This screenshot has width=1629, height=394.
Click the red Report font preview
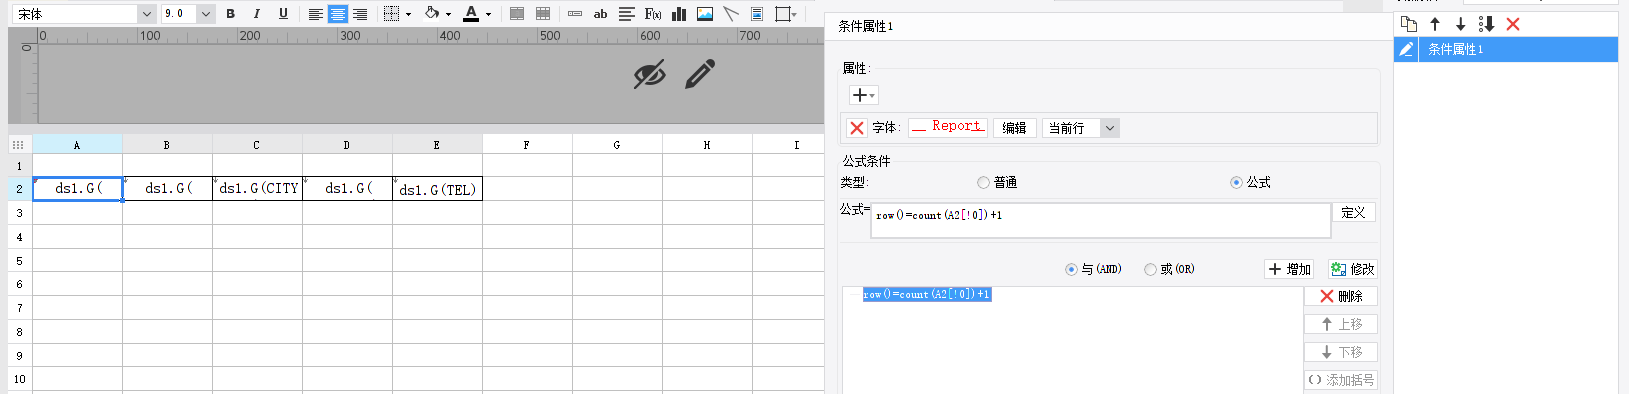[947, 127]
